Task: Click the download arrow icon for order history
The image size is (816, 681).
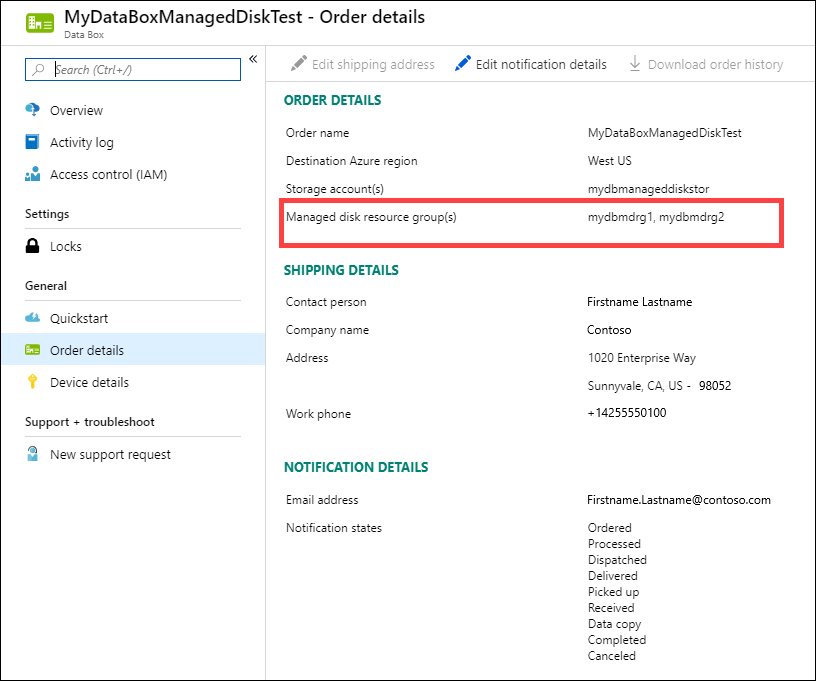Action: point(636,63)
